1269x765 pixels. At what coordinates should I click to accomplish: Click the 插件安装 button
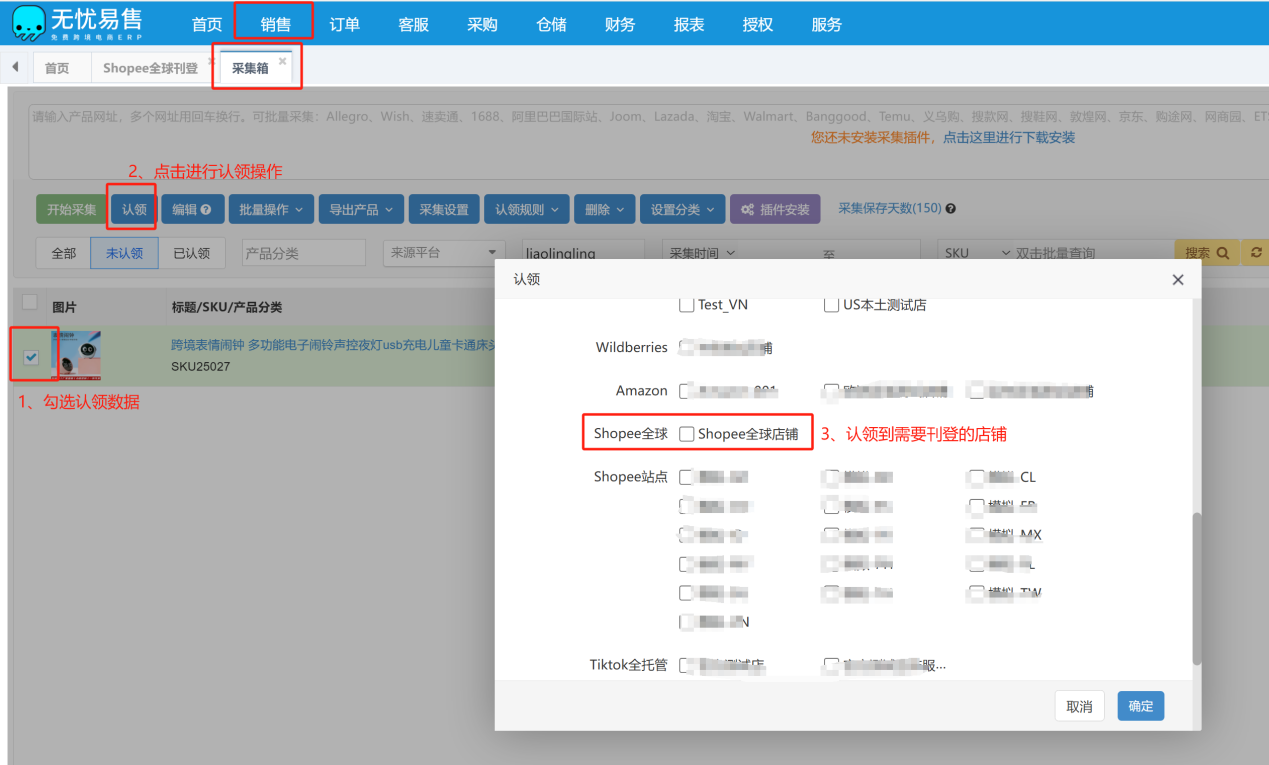pos(776,210)
